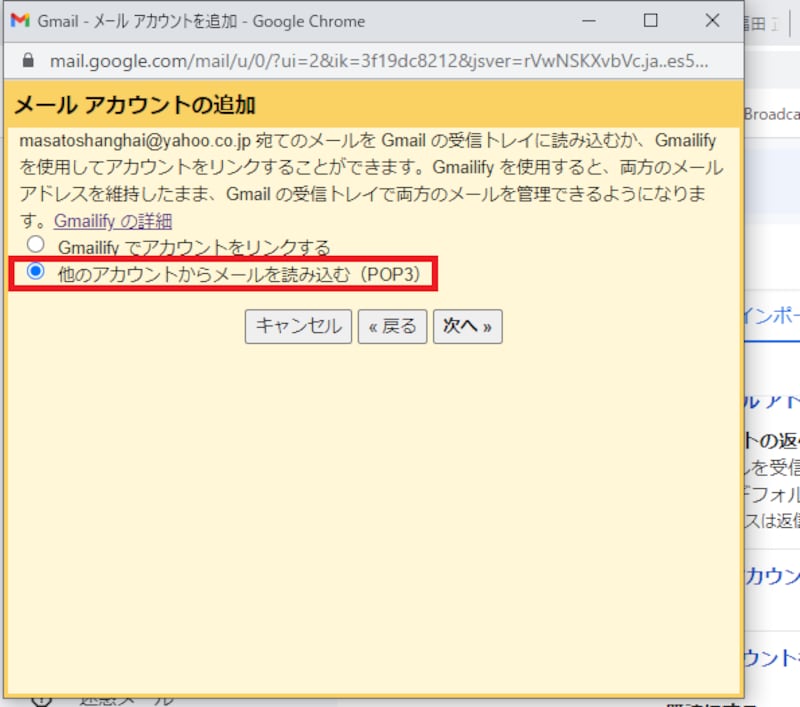Go back with the « 戻る button

392,326
